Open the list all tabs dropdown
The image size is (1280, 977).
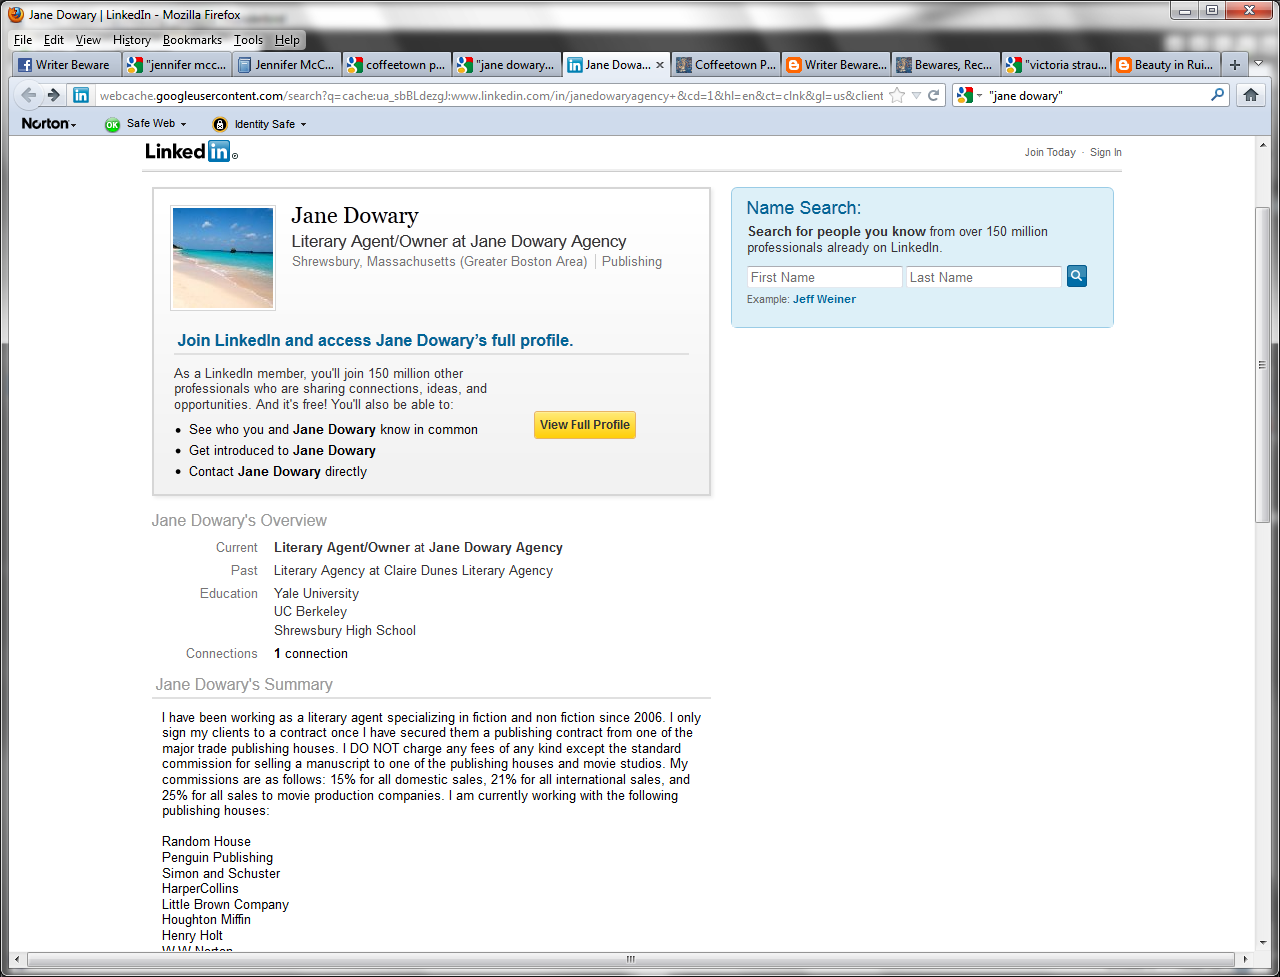point(1260,65)
